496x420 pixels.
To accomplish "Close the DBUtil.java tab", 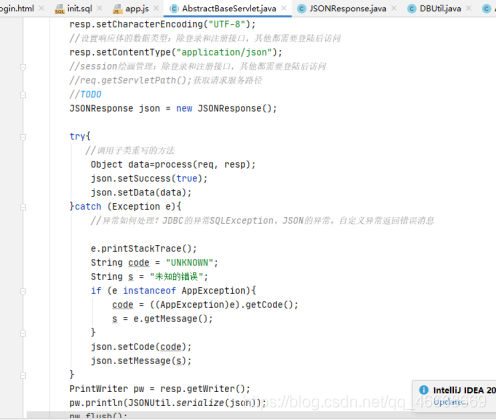I will coord(469,8).
